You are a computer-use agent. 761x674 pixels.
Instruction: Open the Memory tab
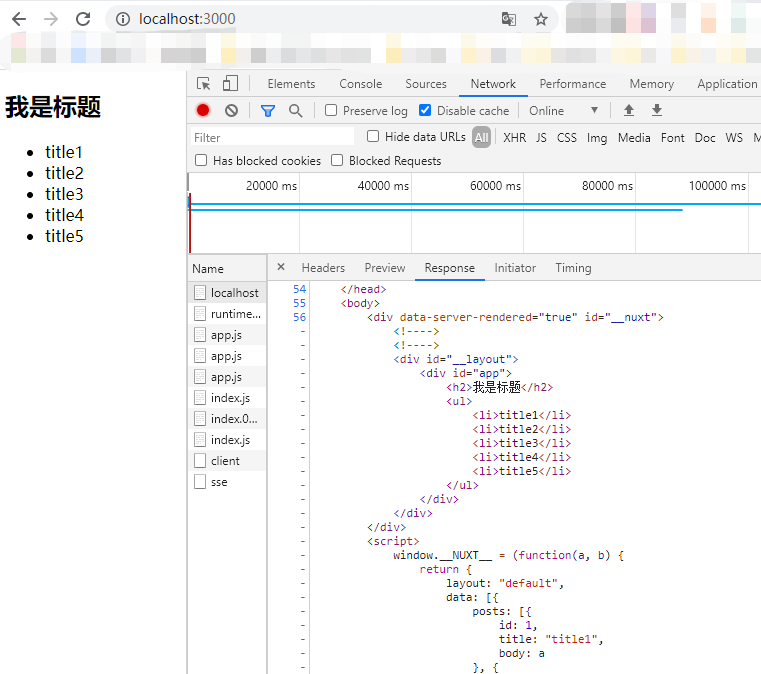pos(652,84)
